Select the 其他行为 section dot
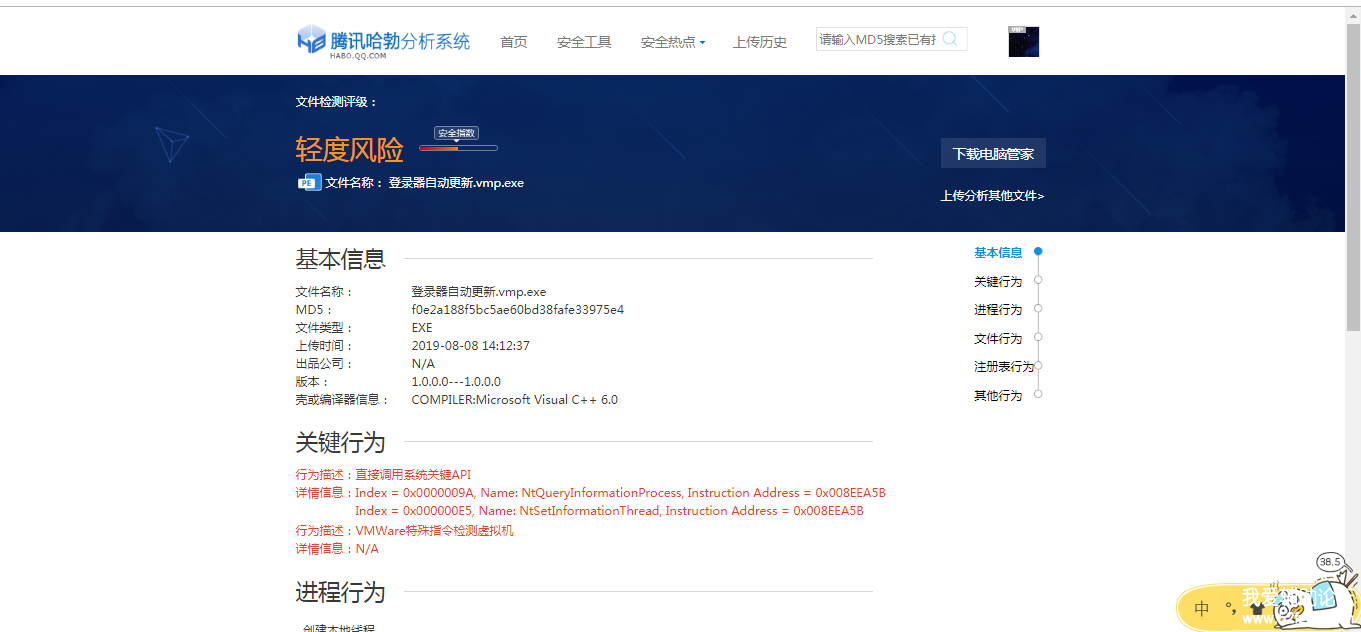Viewport: 1361px width, 632px height. coord(1038,395)
